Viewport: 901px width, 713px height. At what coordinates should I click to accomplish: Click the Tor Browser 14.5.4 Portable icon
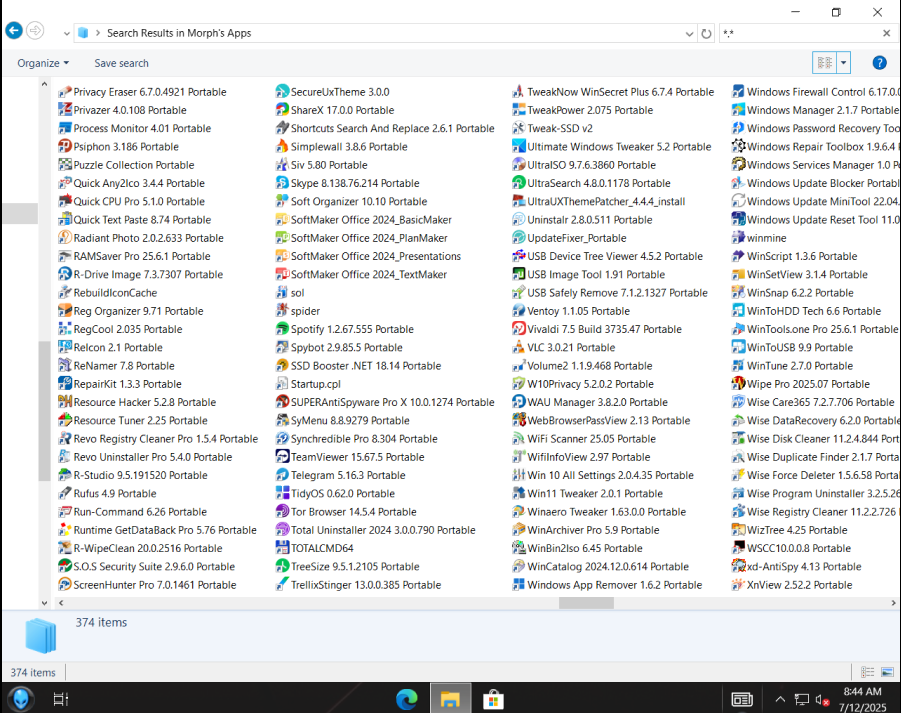[282, 511]
